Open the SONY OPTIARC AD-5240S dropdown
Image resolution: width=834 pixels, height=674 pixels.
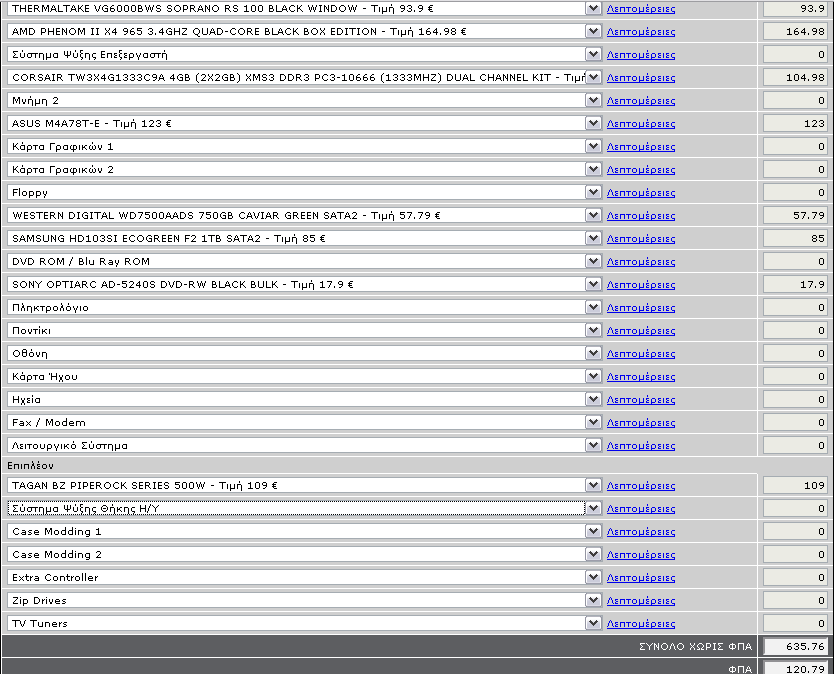(x=304, y=284)
